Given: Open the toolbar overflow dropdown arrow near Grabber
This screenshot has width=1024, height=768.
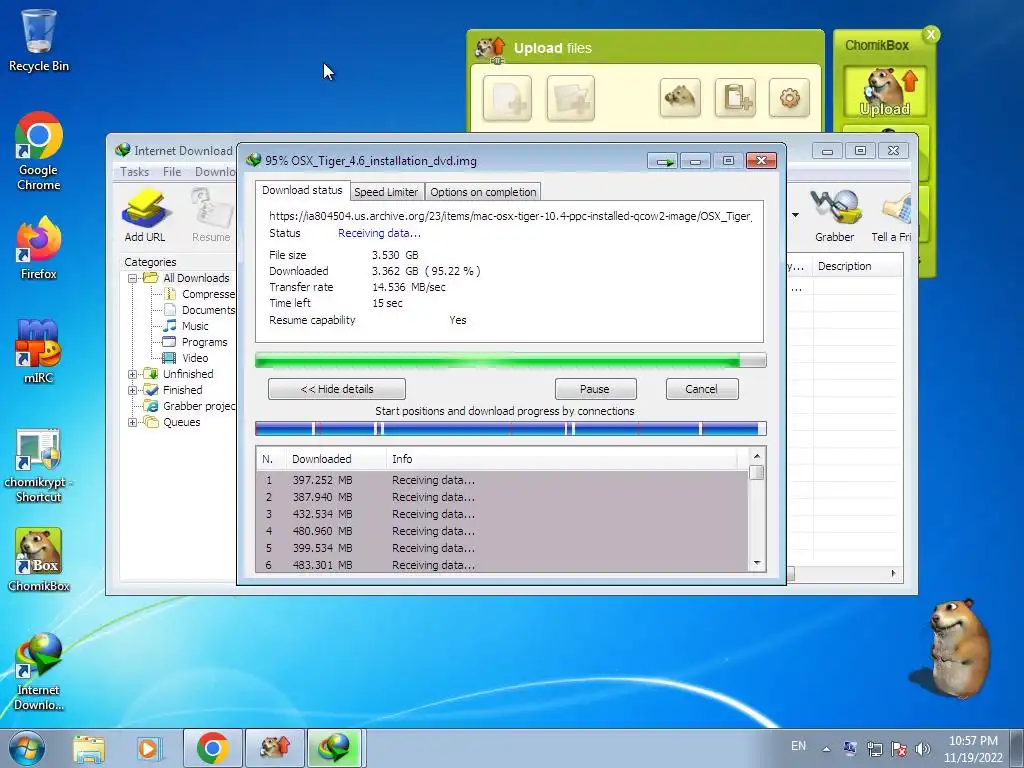Looking at the screenshot, I should [795, 215].
